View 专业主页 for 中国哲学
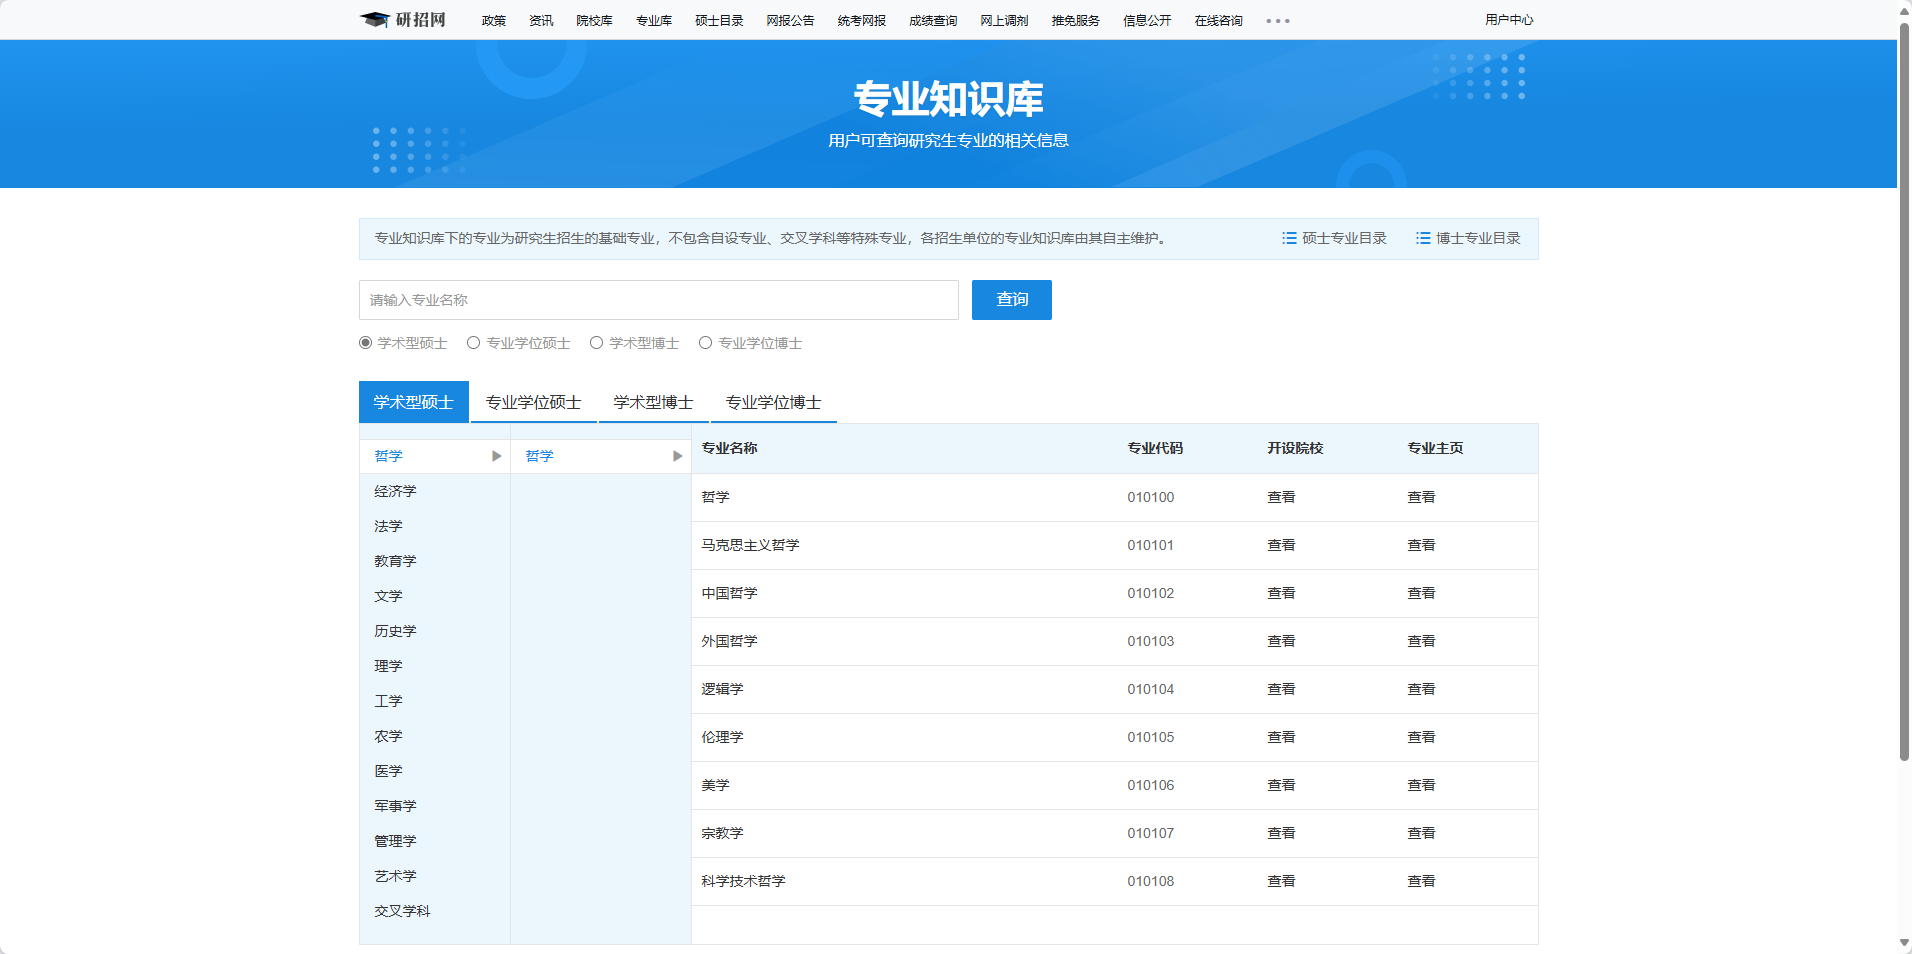Viewport: 1912px width, 954px height. point(1421,593)
